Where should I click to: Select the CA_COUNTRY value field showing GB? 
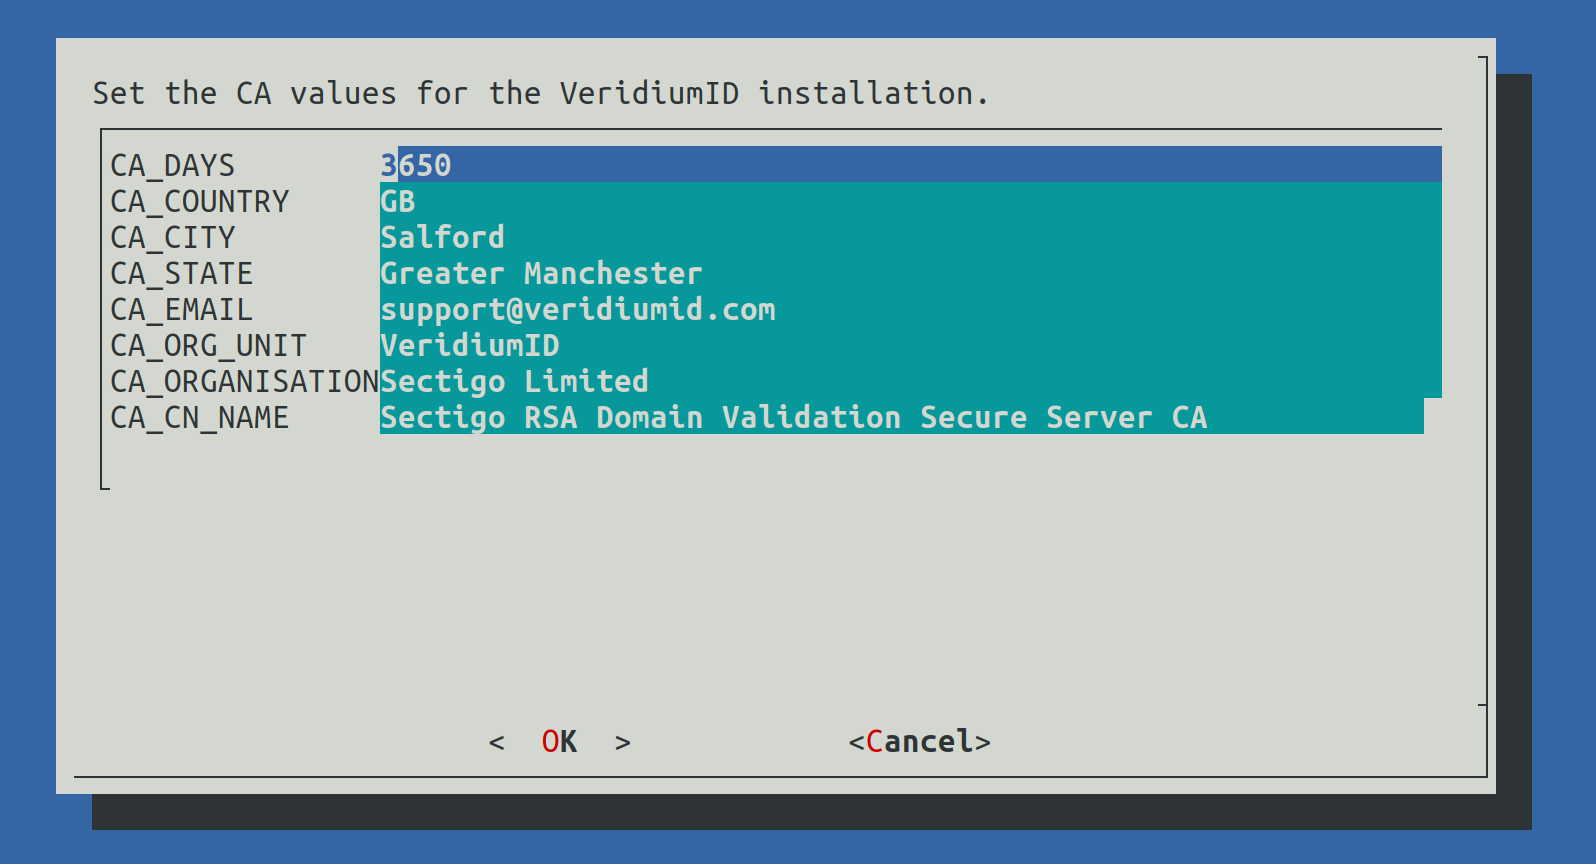(x=910, y=201)
